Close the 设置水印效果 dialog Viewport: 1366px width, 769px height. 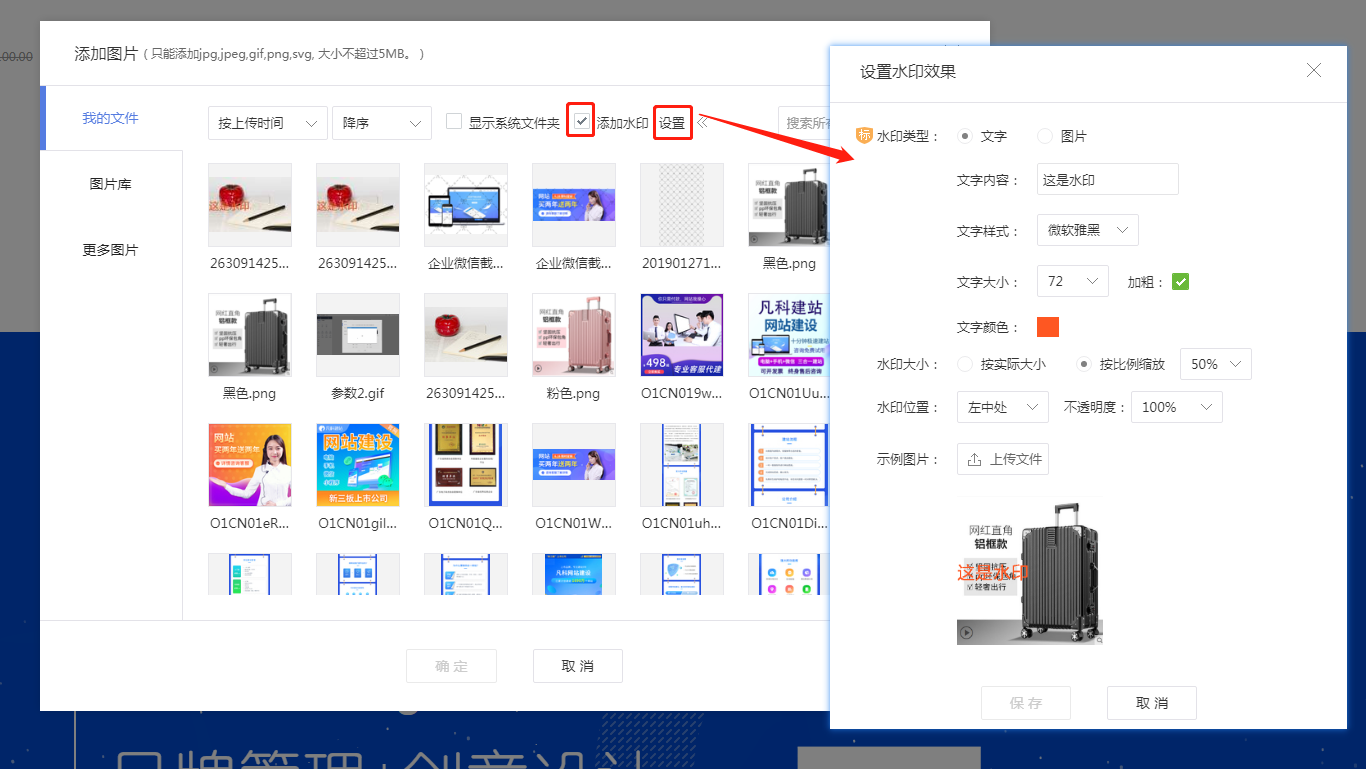point(1314,70)
